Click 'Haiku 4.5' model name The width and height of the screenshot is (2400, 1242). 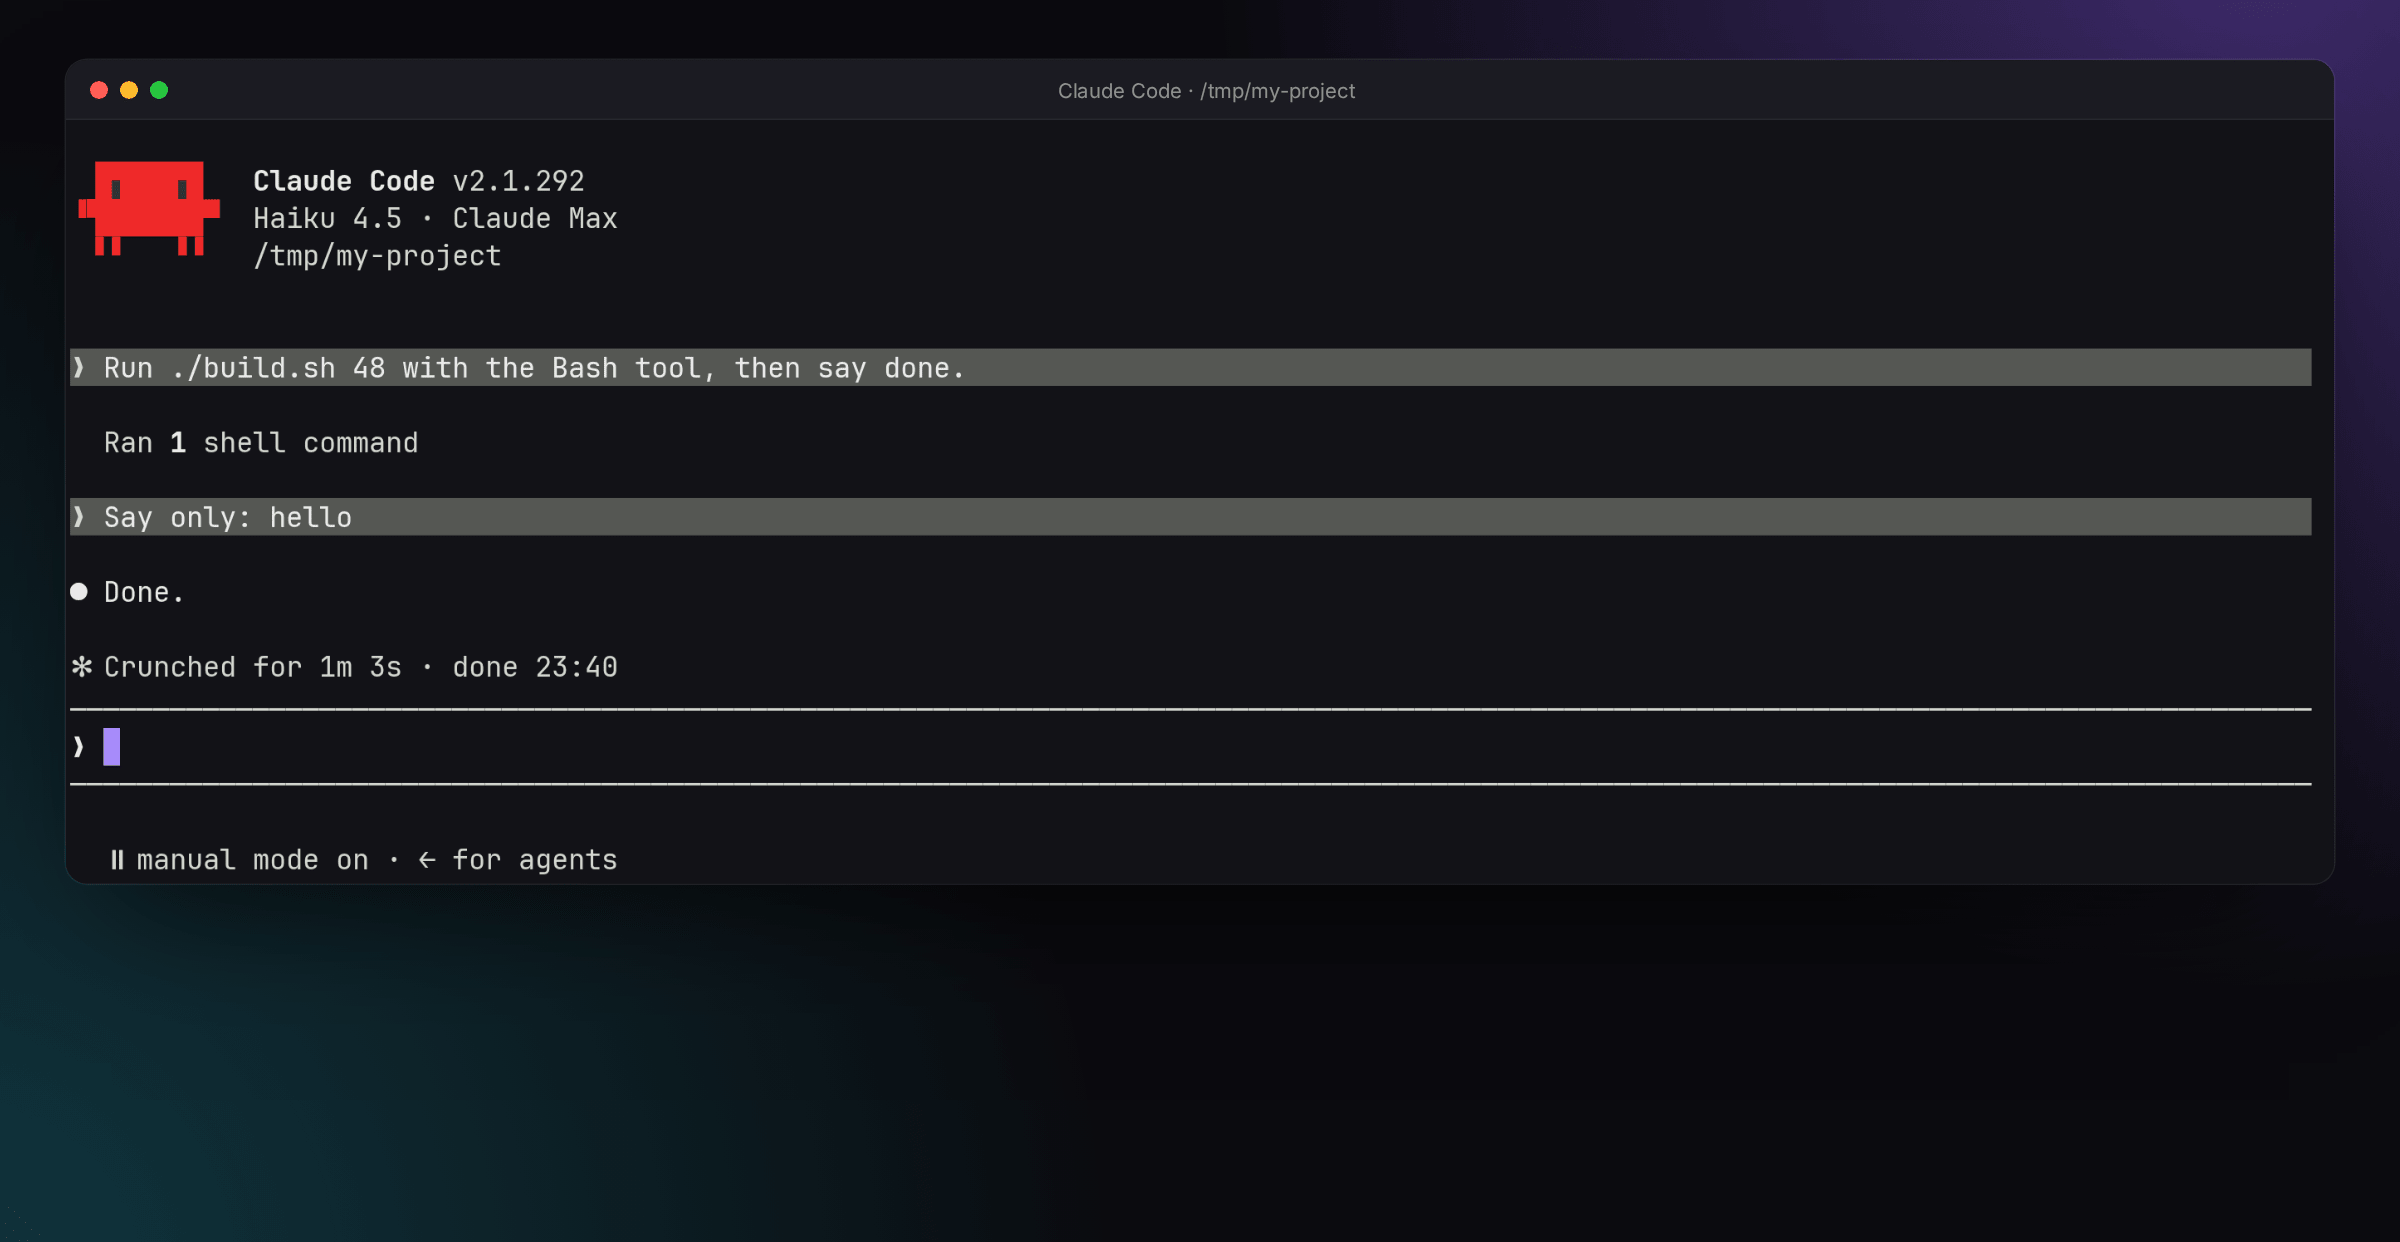click(328, 218)
